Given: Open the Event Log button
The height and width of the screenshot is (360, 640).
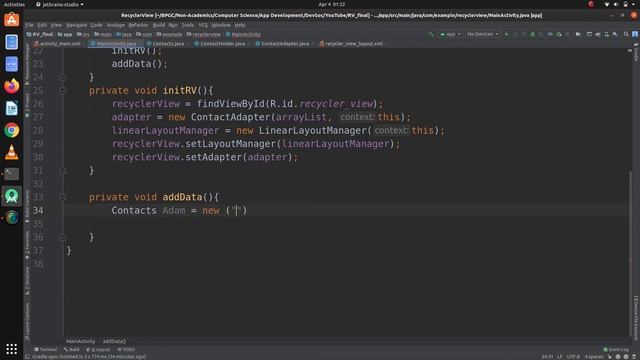Looking at the screenshot, I should tap(616, 349).
